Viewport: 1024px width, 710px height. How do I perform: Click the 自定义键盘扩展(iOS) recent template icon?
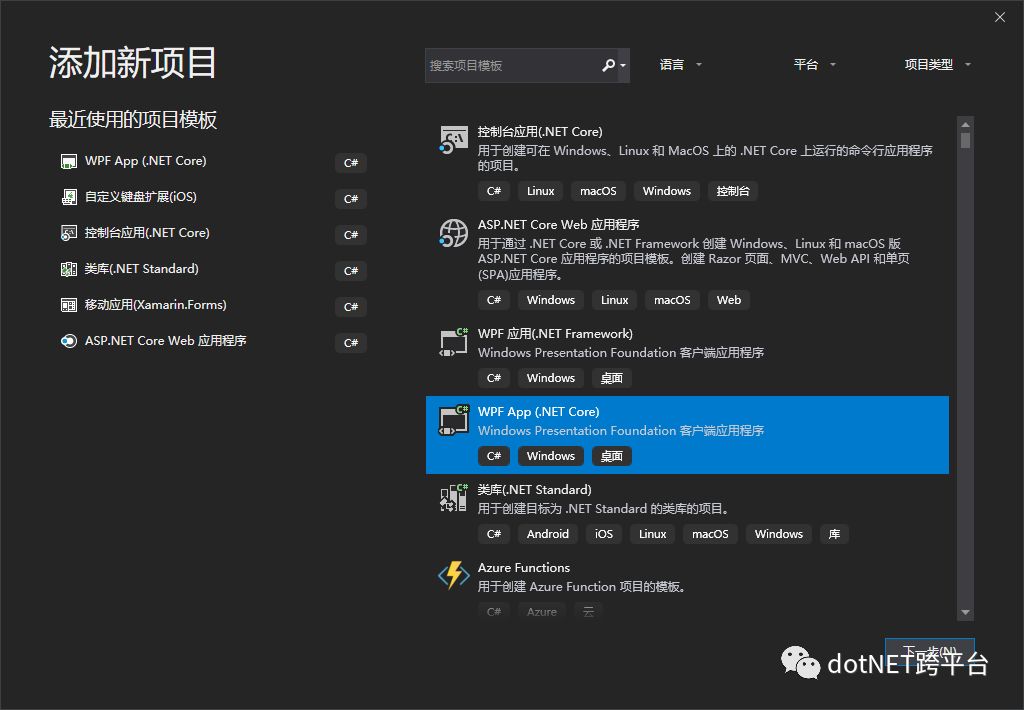point(69,197)
